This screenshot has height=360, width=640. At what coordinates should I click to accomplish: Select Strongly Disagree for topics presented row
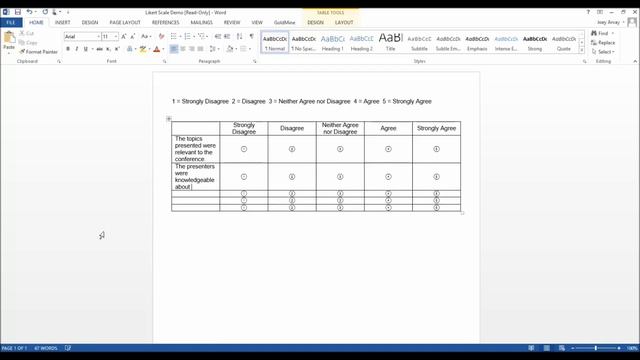[244, 149]
